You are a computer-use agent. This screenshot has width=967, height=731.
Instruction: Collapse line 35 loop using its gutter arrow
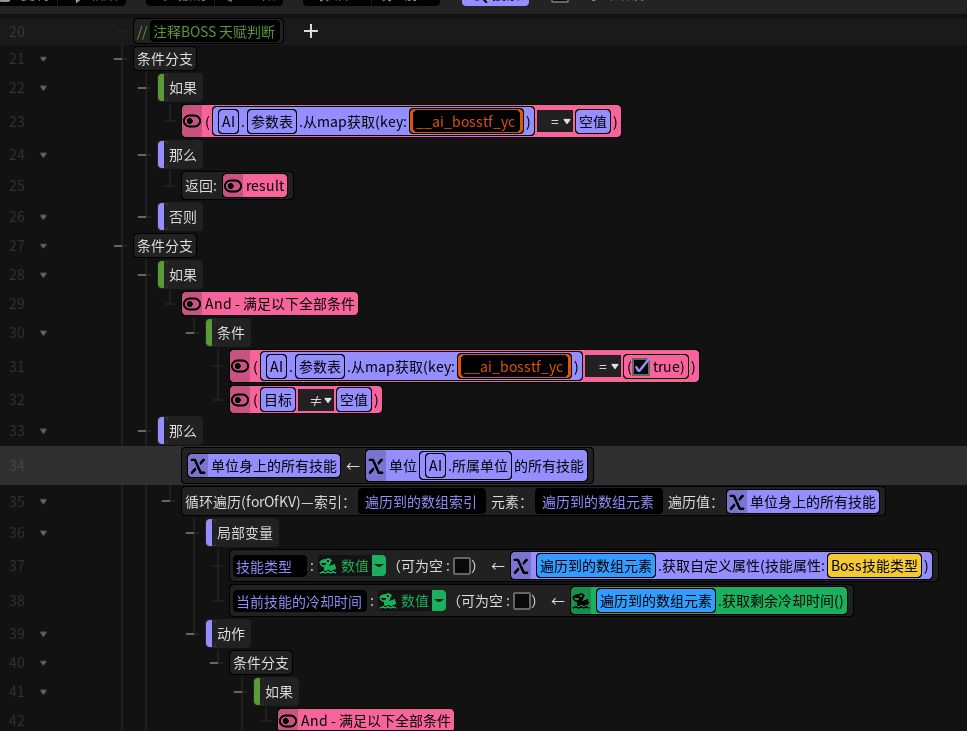(43, 502)
